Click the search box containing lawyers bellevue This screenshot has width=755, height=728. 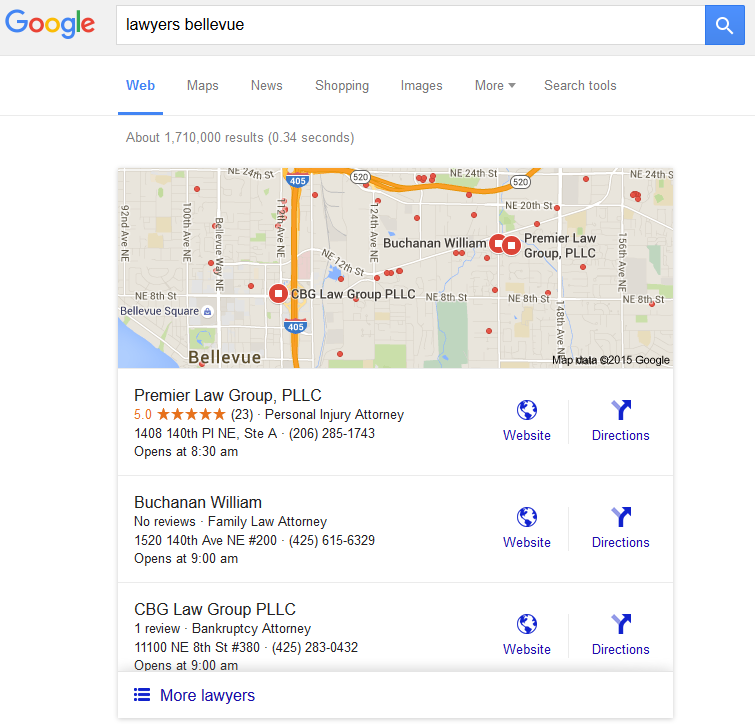(x=410, y=24)
